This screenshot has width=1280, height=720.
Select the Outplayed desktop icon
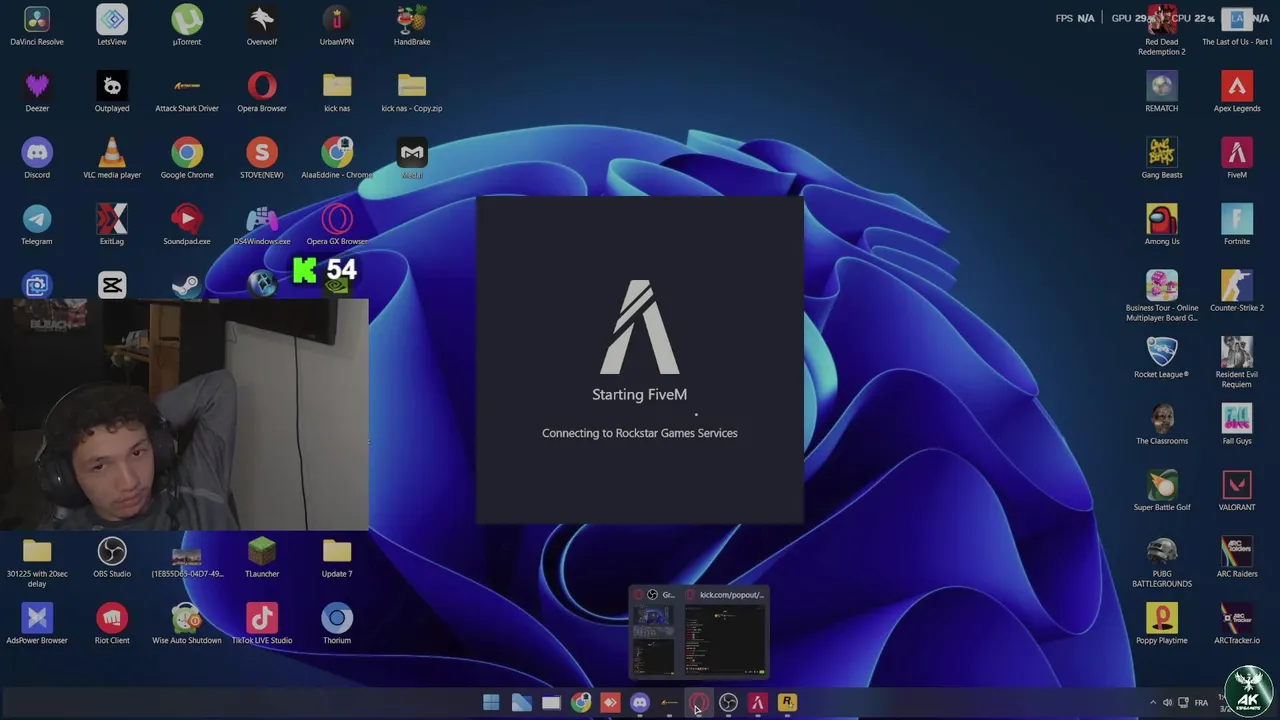112,92
